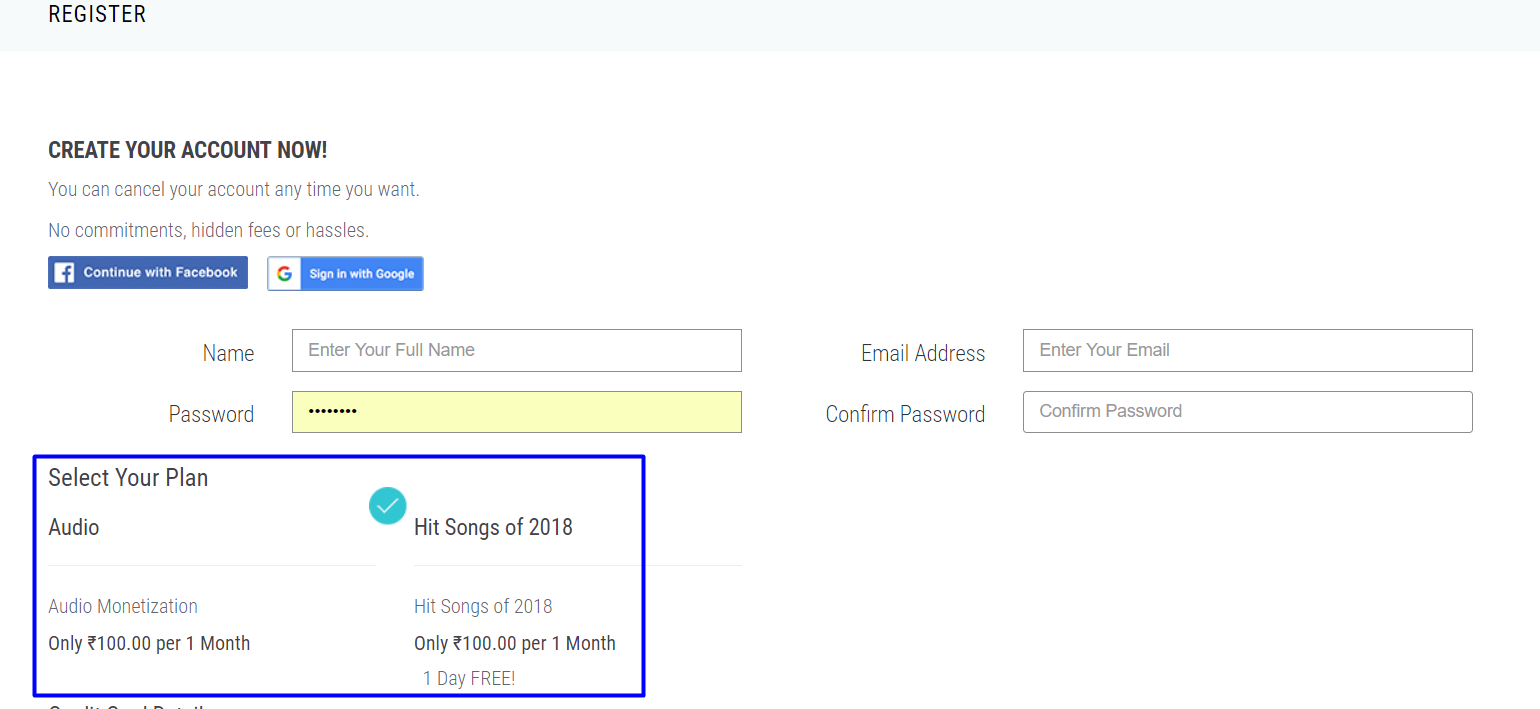Continue with Facebook
The width and height of the screenshot is (1540, 709).
148,273
